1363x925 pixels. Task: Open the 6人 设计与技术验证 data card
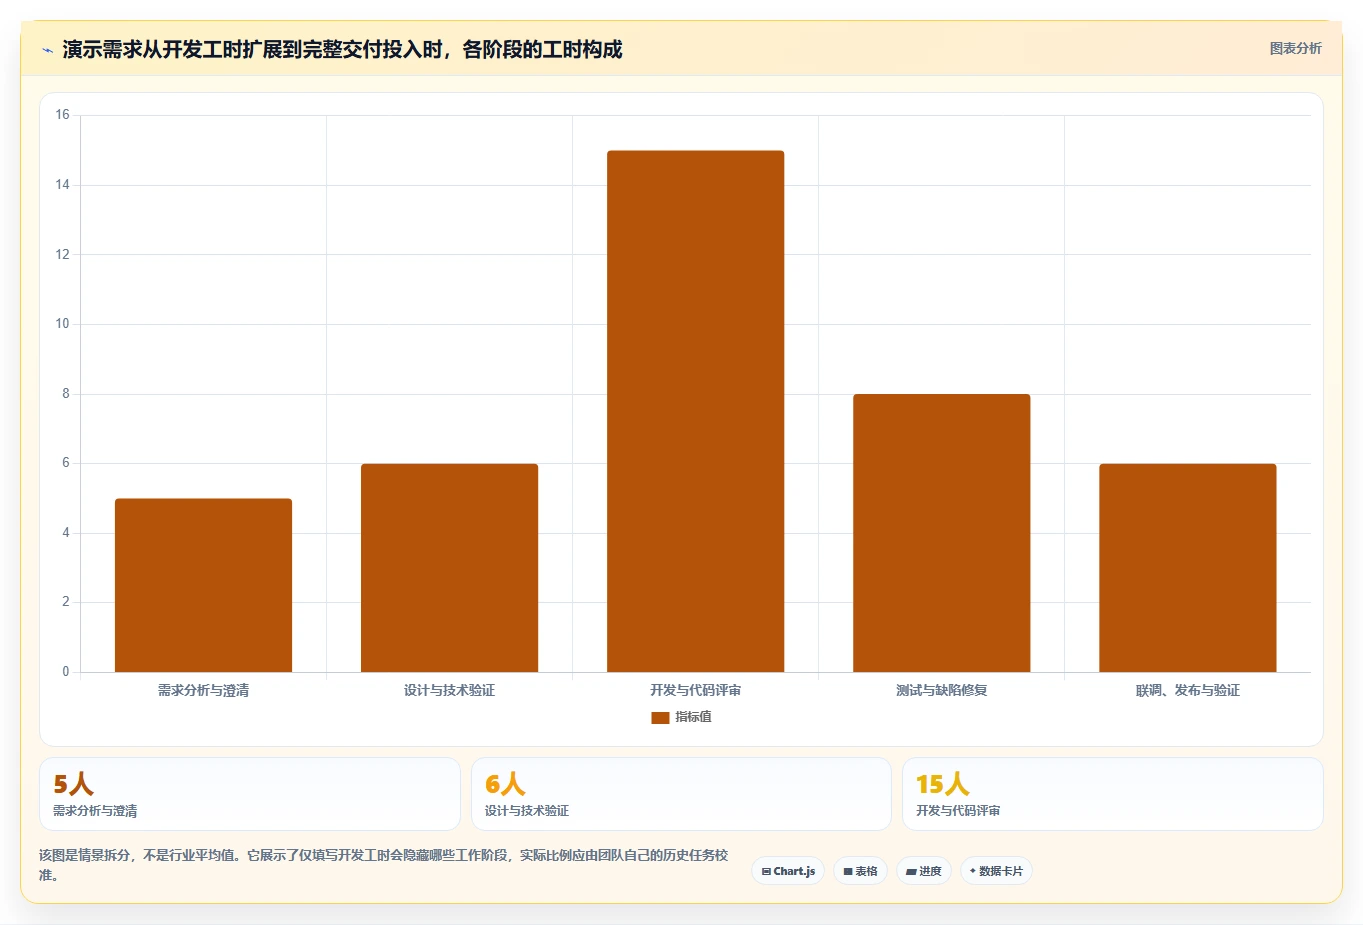tap(681, 794)
